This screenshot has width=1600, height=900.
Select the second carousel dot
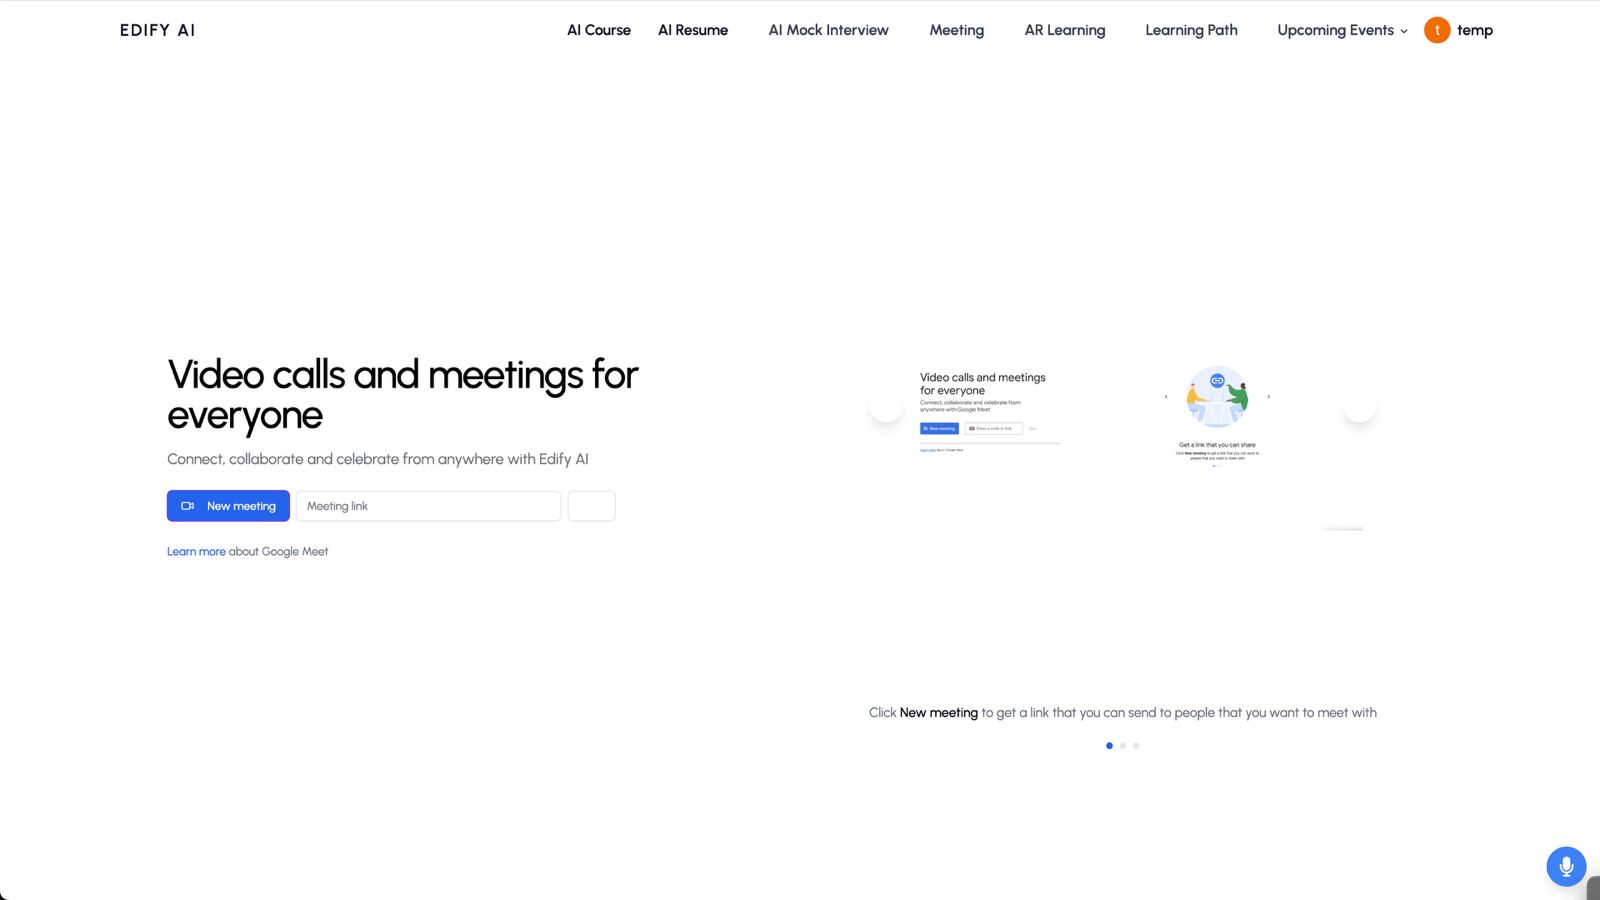(1123, 745)
